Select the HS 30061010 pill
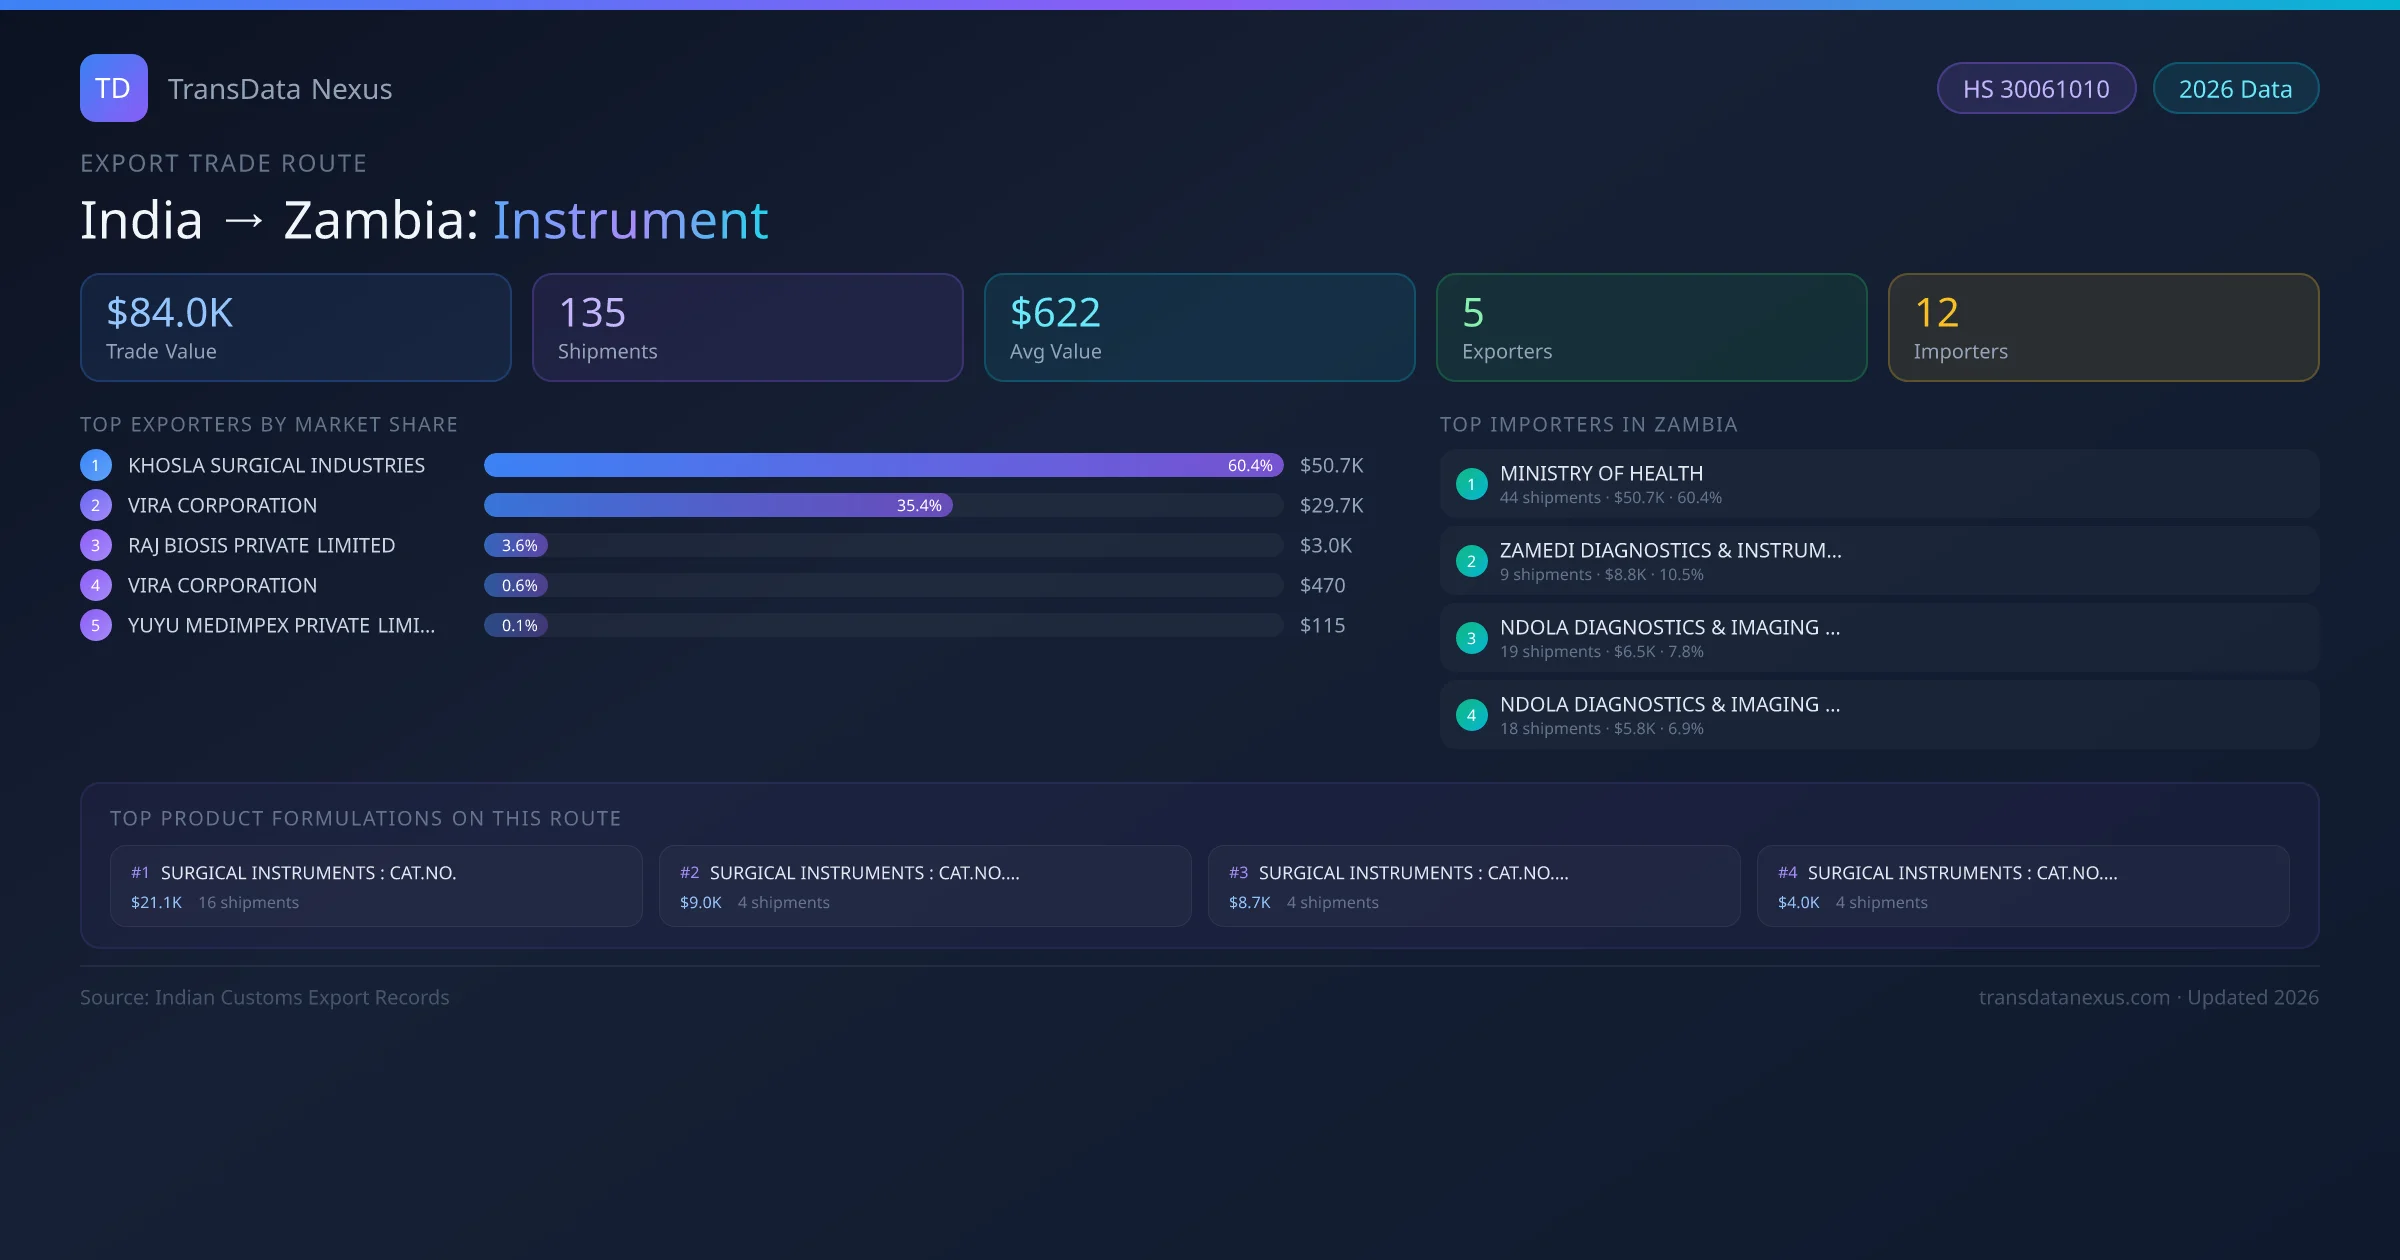Screen dimensions: 2400x1260 click(2036, 89)
